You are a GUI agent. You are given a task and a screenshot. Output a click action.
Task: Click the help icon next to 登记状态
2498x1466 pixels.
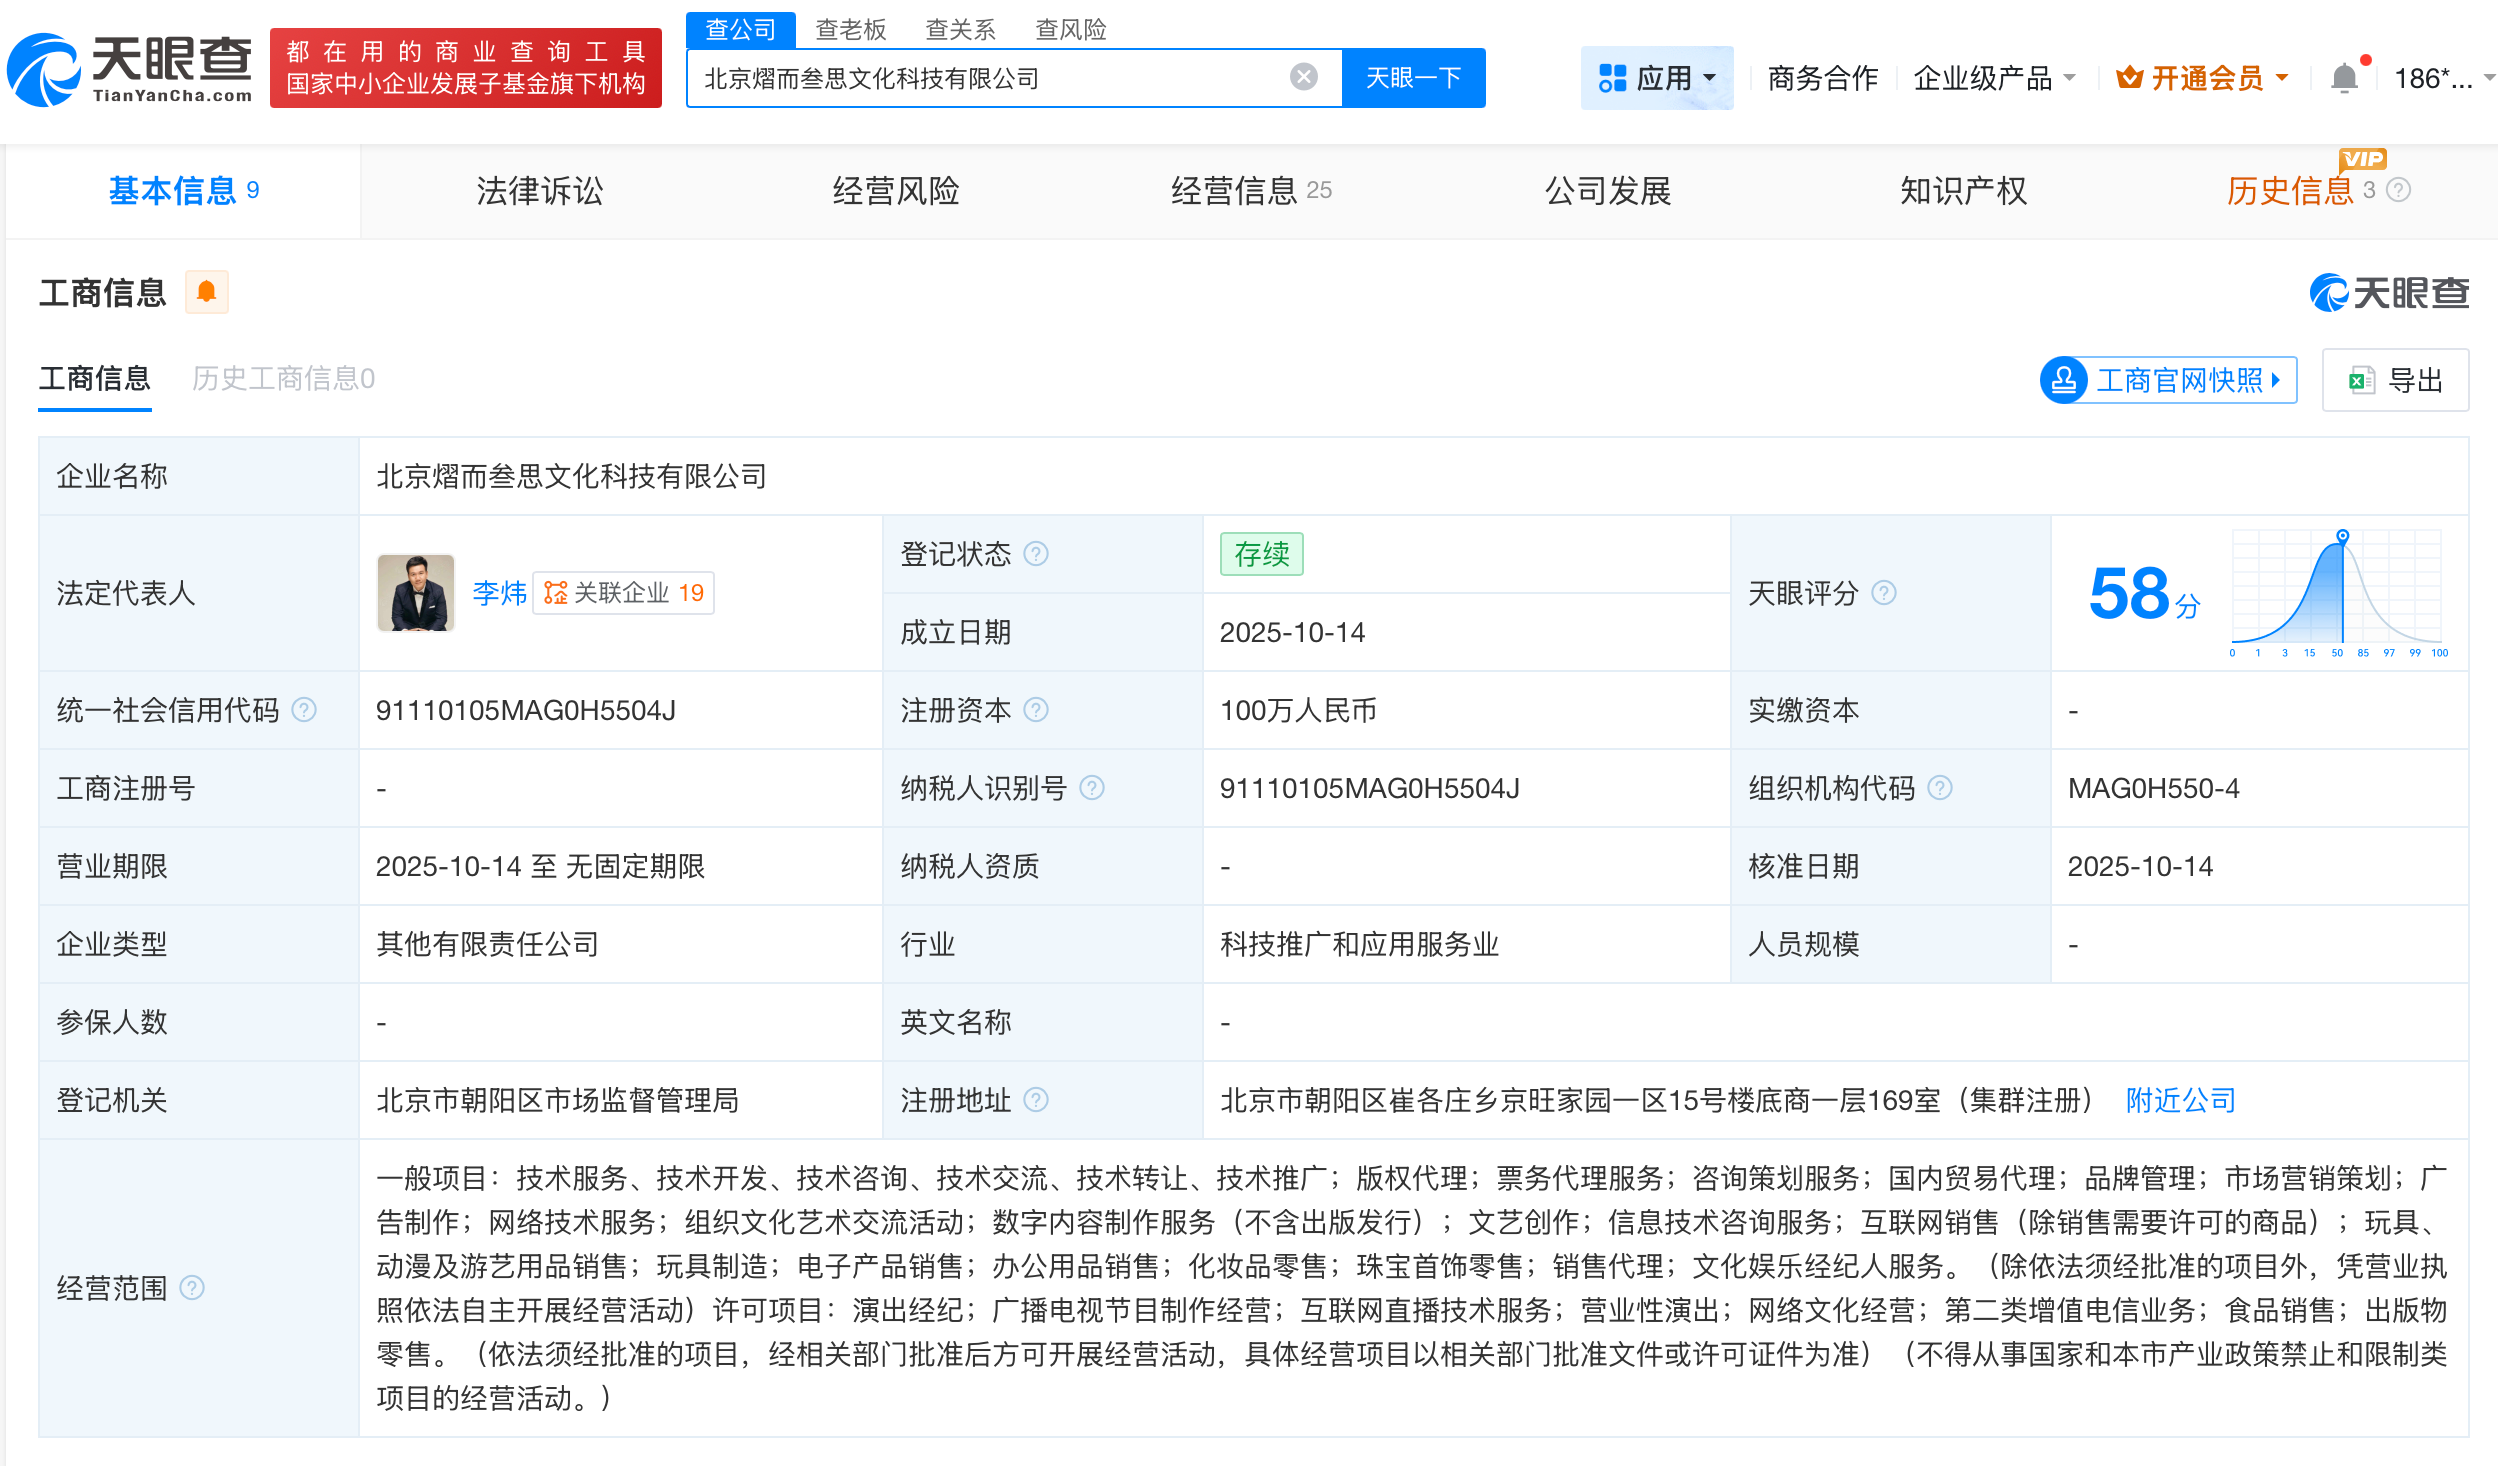[1038, 554]
